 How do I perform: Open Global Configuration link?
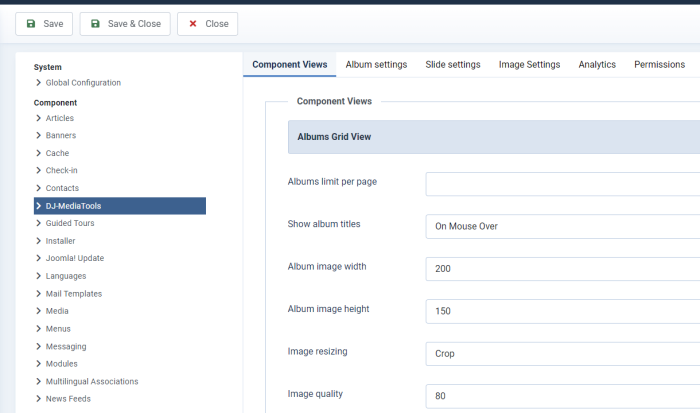83,83
